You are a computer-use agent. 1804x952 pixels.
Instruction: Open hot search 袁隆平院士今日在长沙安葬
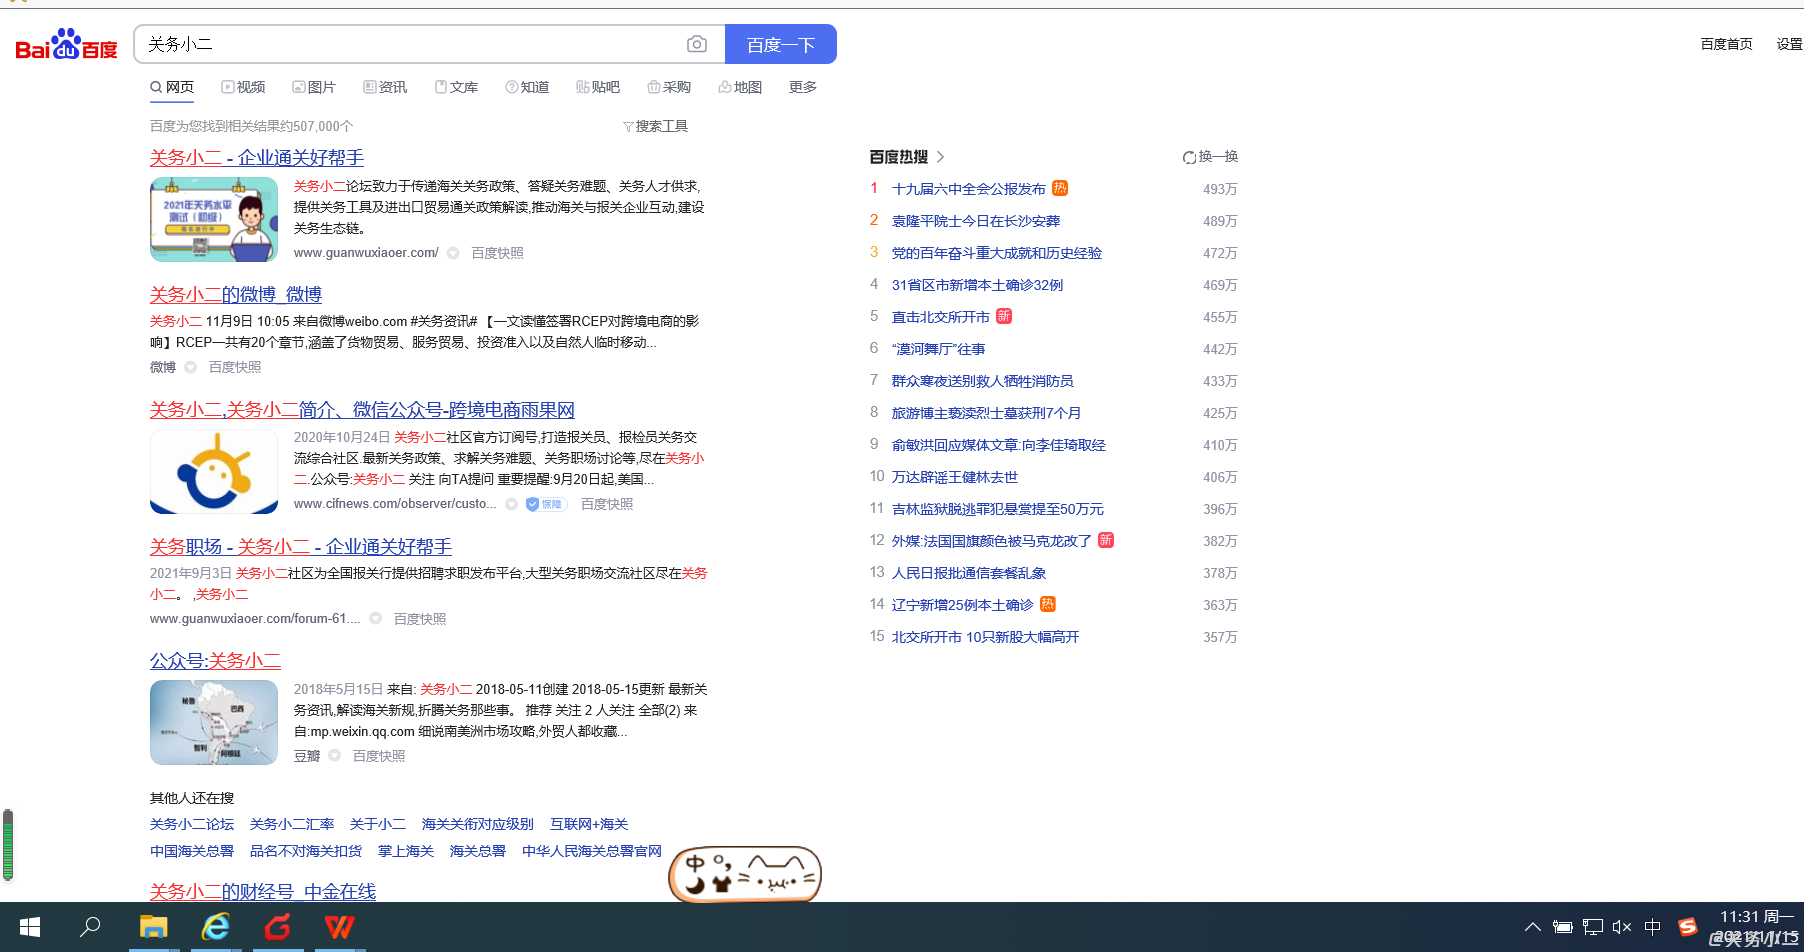976,221
